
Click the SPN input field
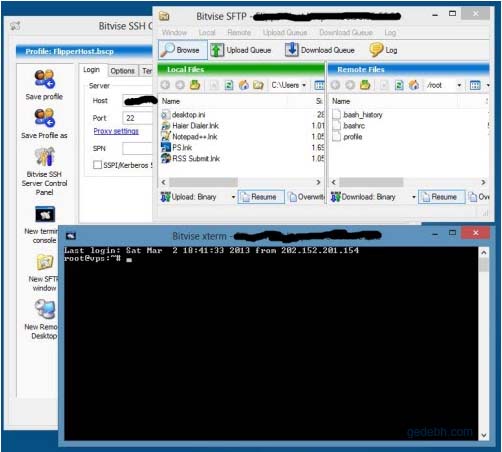click(137, 148)
